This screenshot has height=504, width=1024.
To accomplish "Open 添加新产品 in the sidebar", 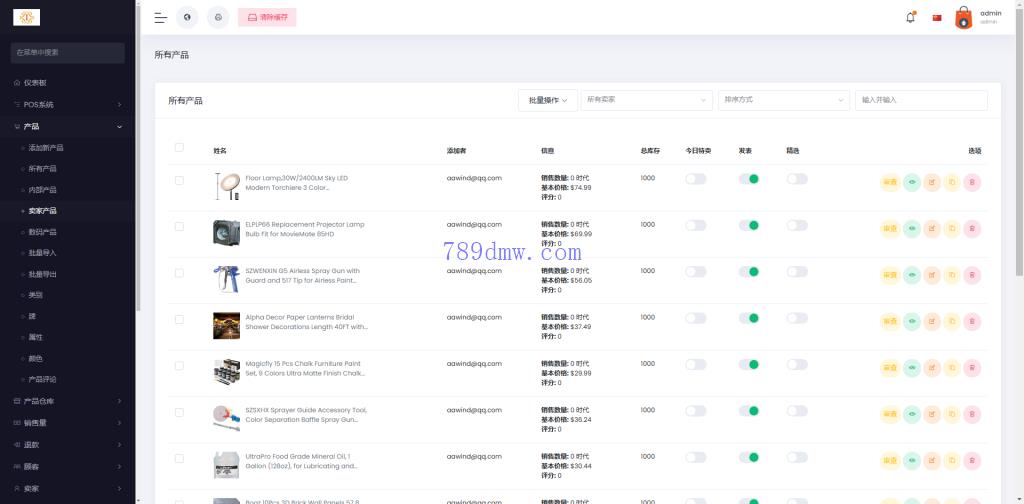I will tap(46, 148).
